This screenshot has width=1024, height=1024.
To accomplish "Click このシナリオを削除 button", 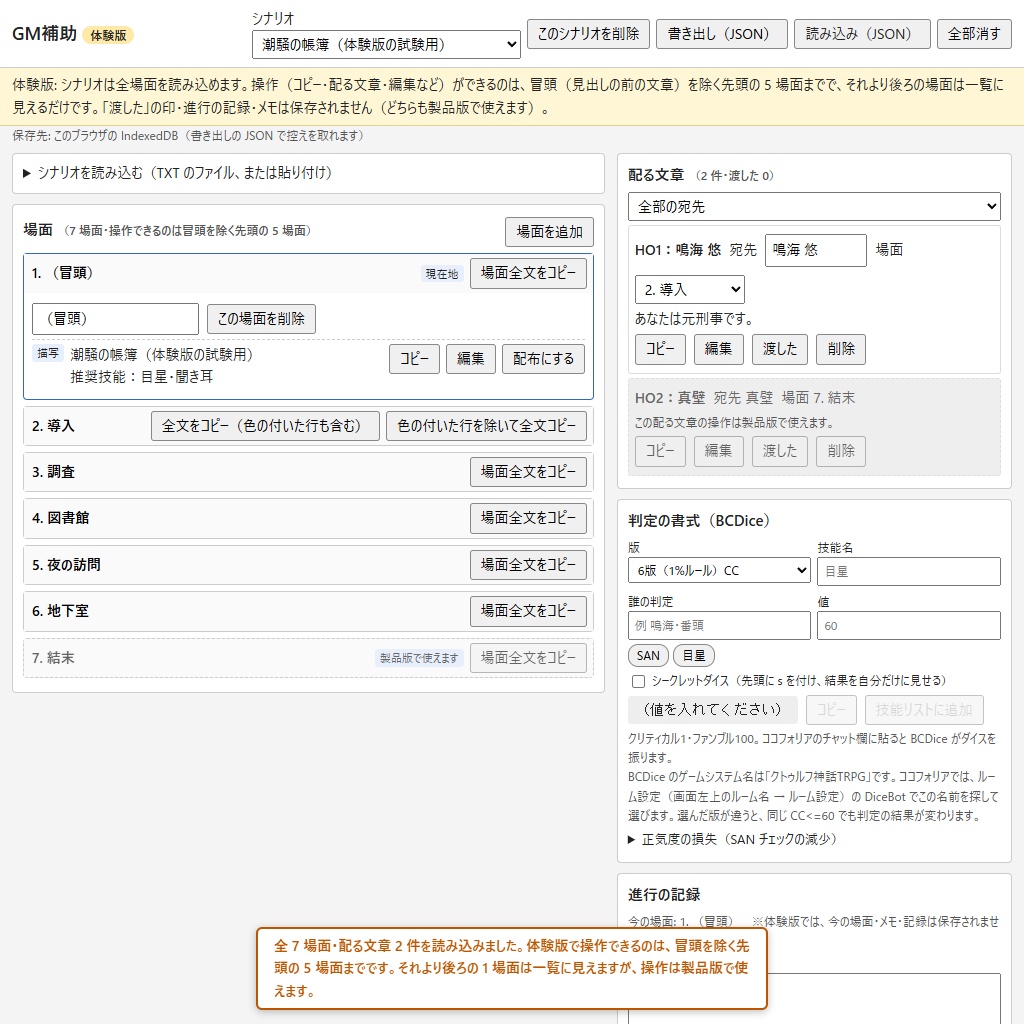I will point(588,34).
